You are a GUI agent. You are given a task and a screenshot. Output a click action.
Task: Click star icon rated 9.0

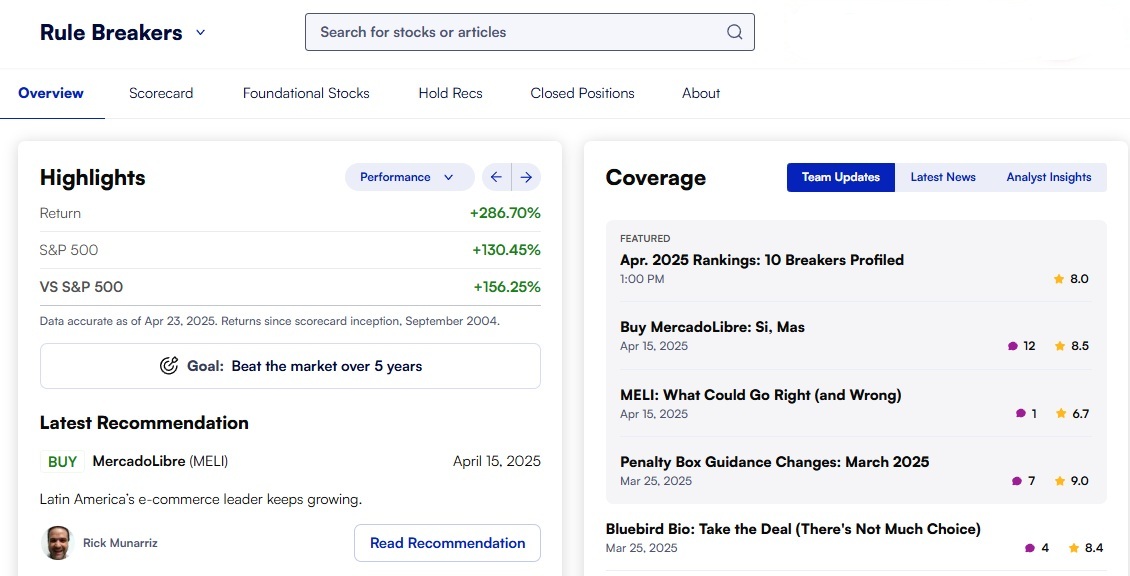coord(1059,481)
